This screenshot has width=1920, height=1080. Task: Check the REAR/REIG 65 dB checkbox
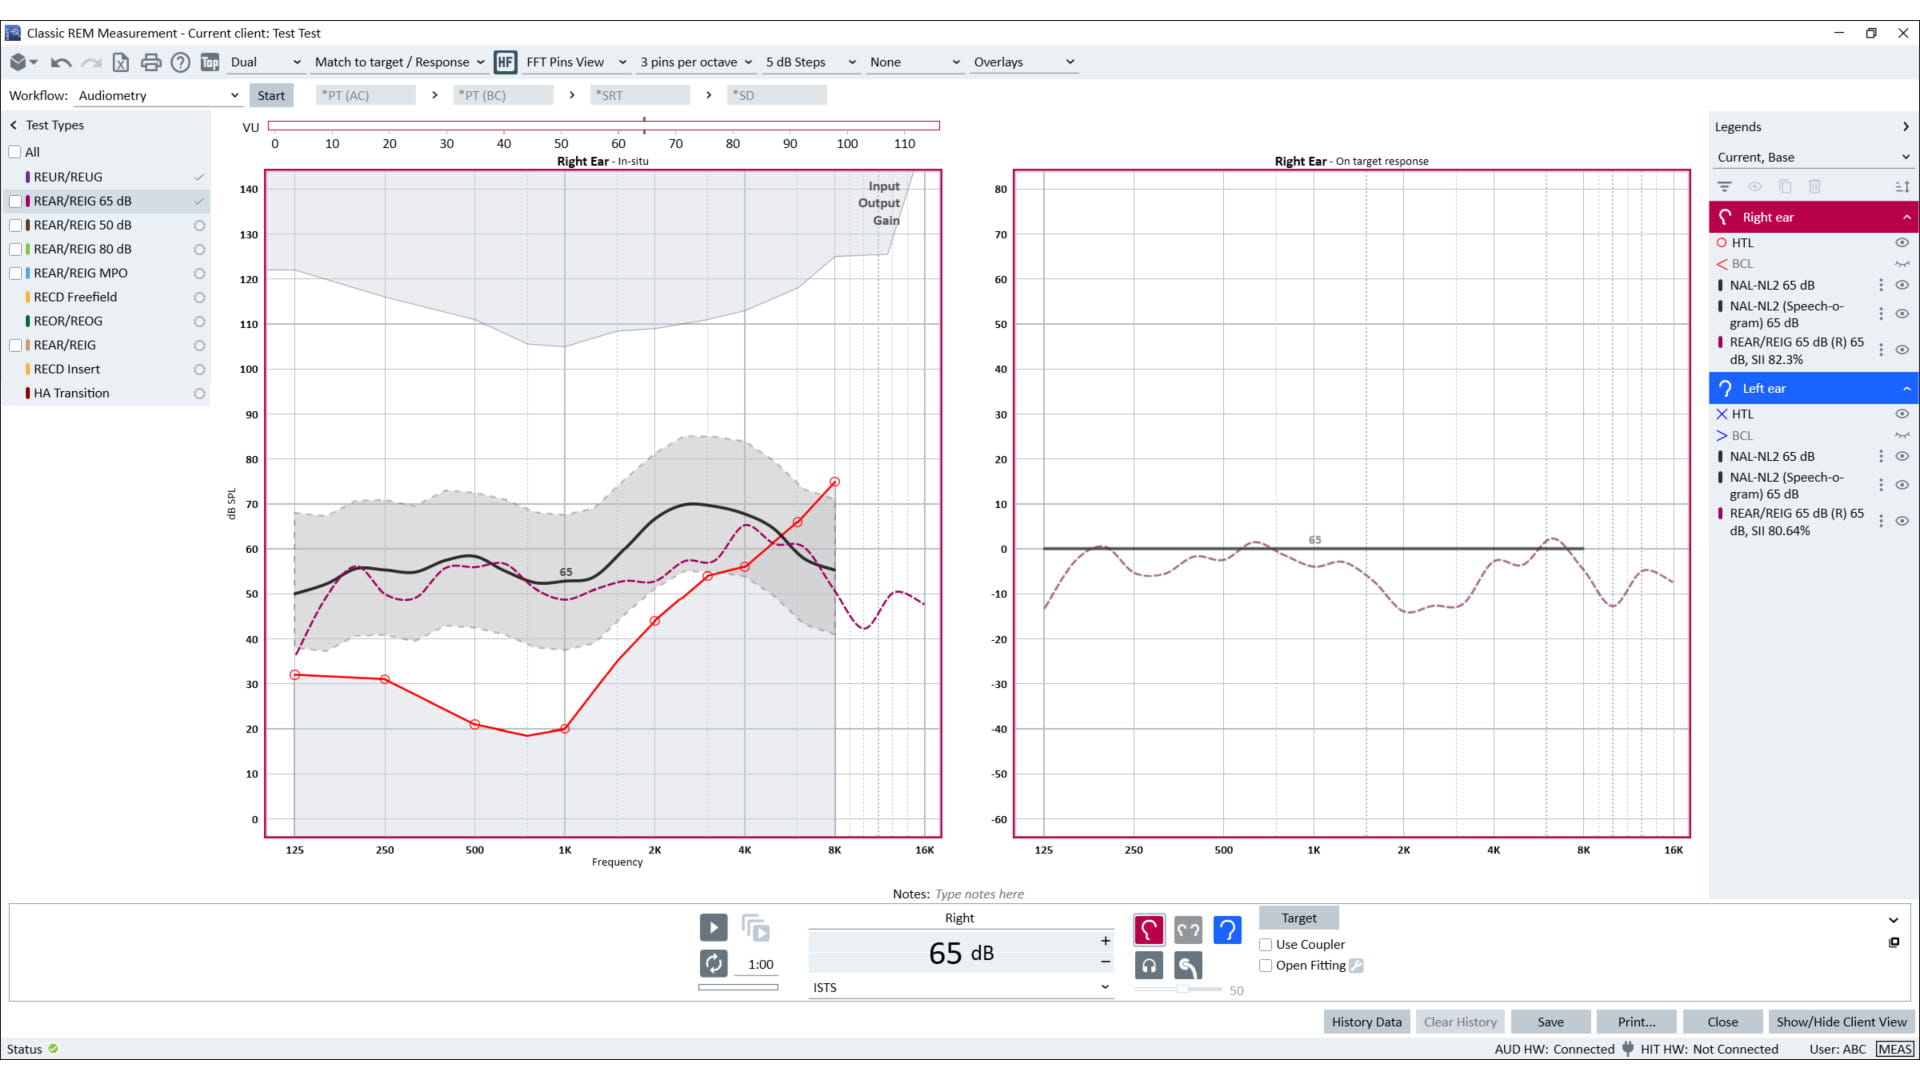15,201
